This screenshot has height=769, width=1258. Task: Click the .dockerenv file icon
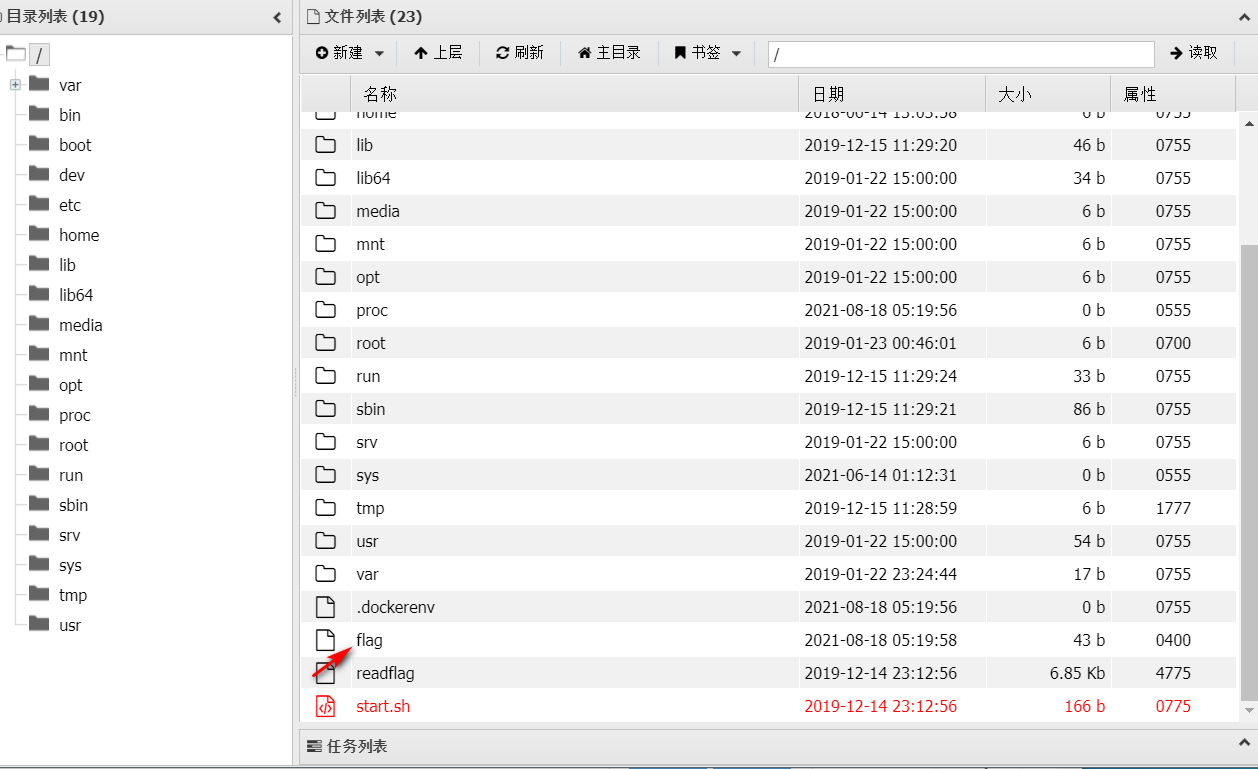pyautogui.click(x=325, y=607)
